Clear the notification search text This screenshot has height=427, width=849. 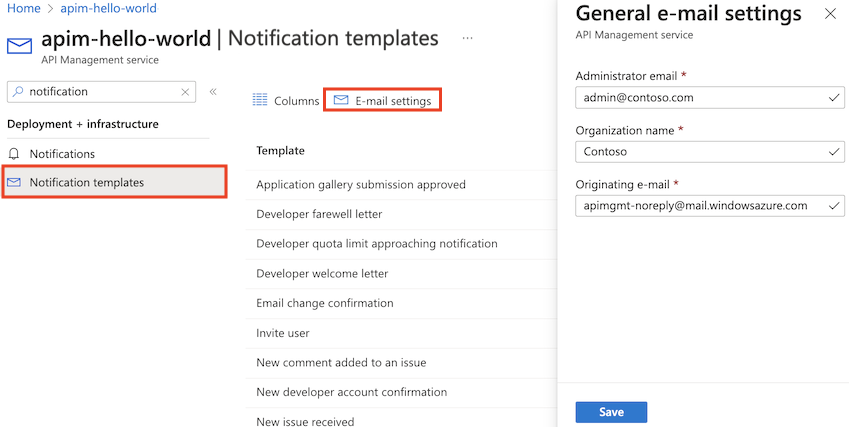coord(185,92)
